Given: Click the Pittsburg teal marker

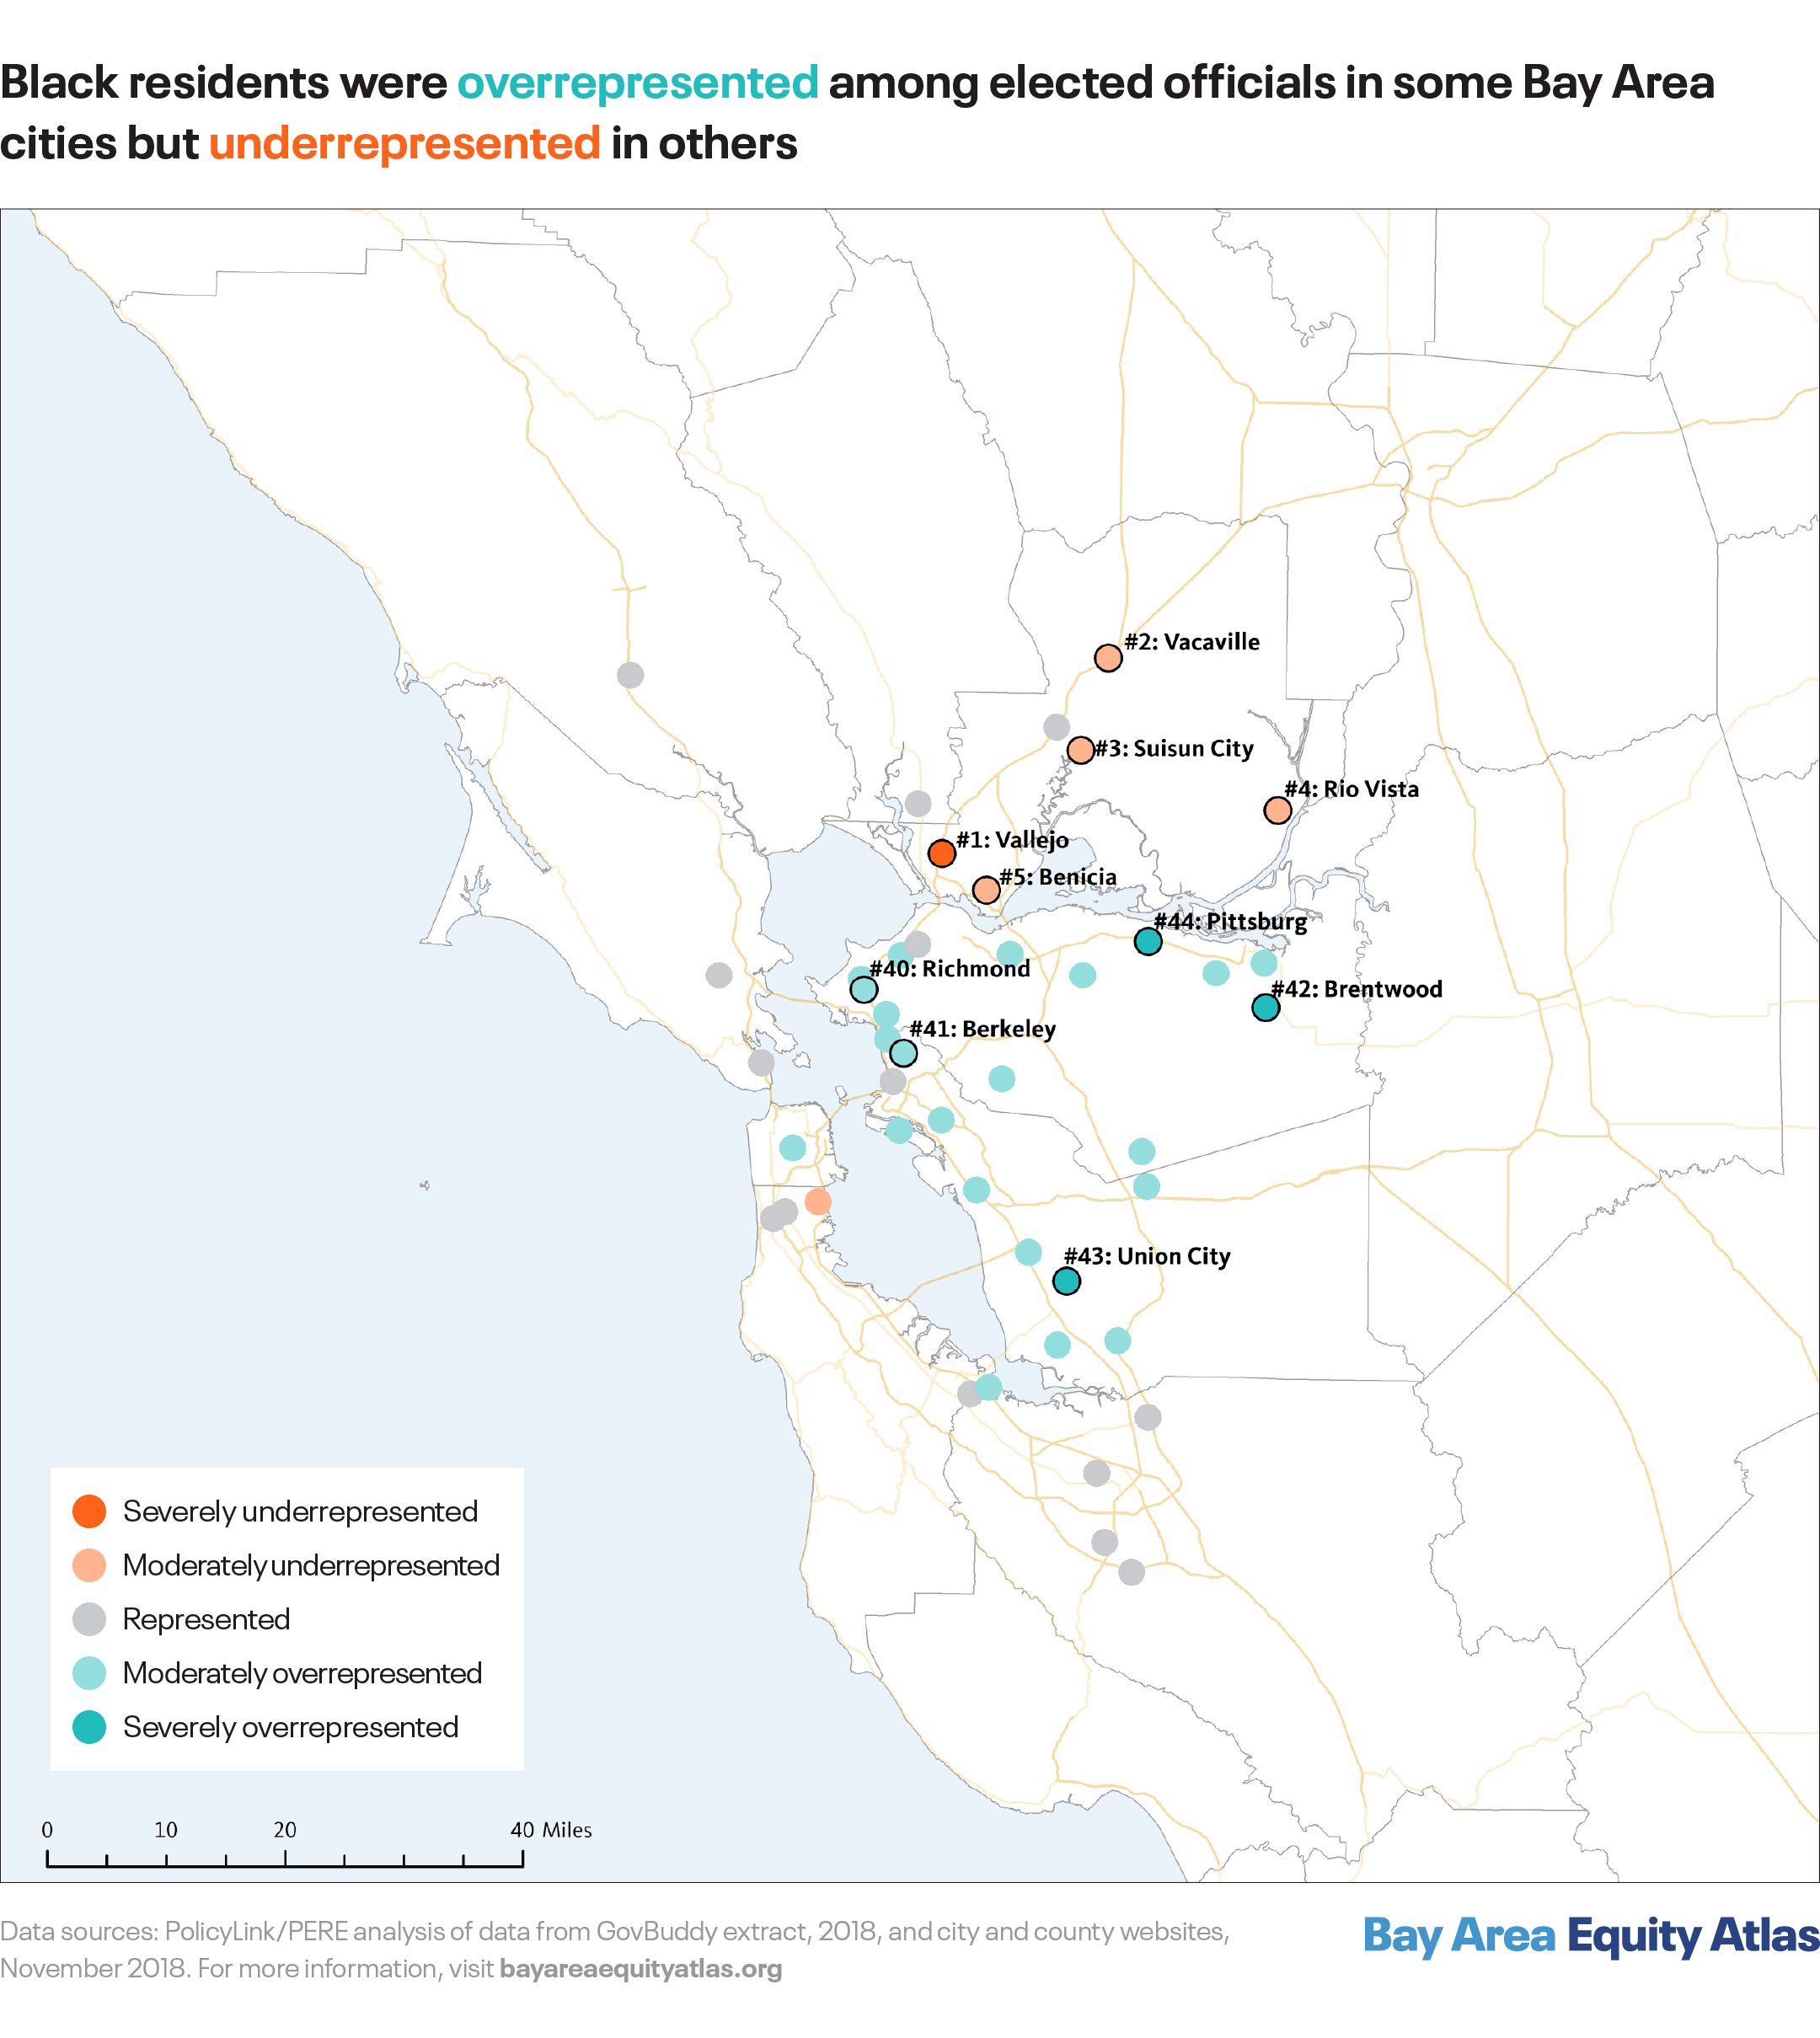Looking at the screenshot, I should 1148,941.
